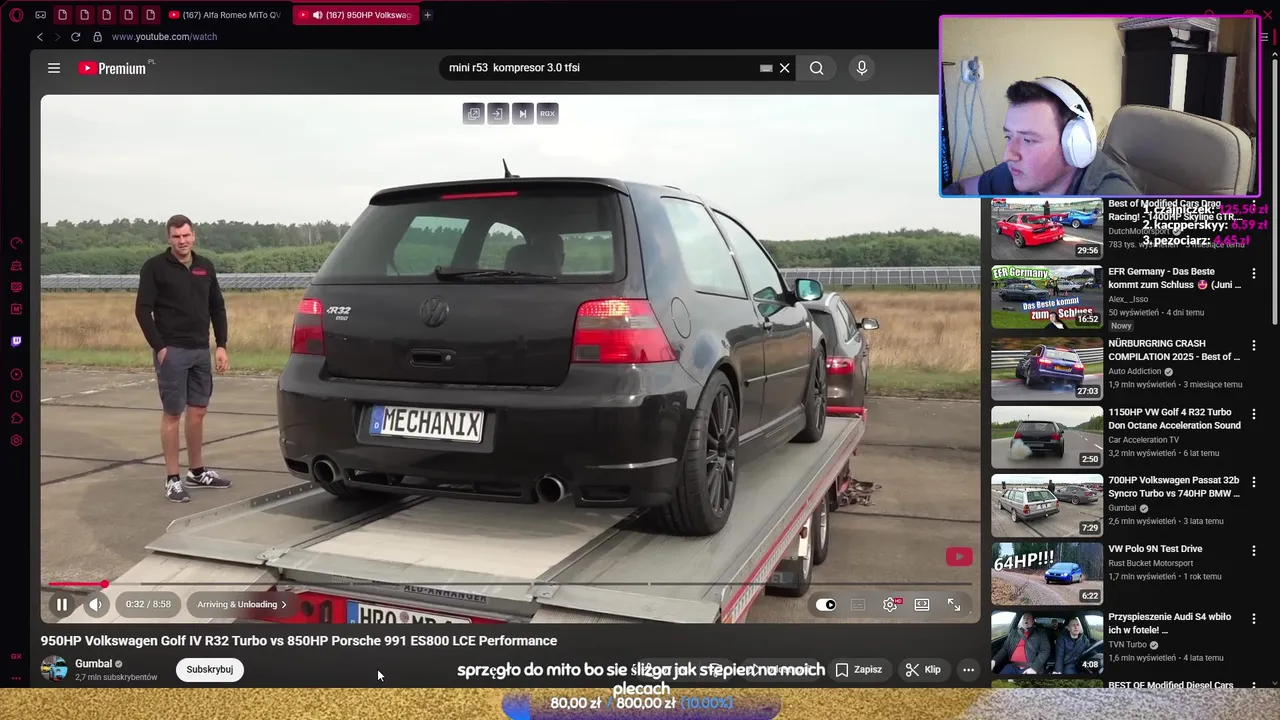Enter fullscreen mode
This screenshot has height=720, width=1280.
(954, 604)
